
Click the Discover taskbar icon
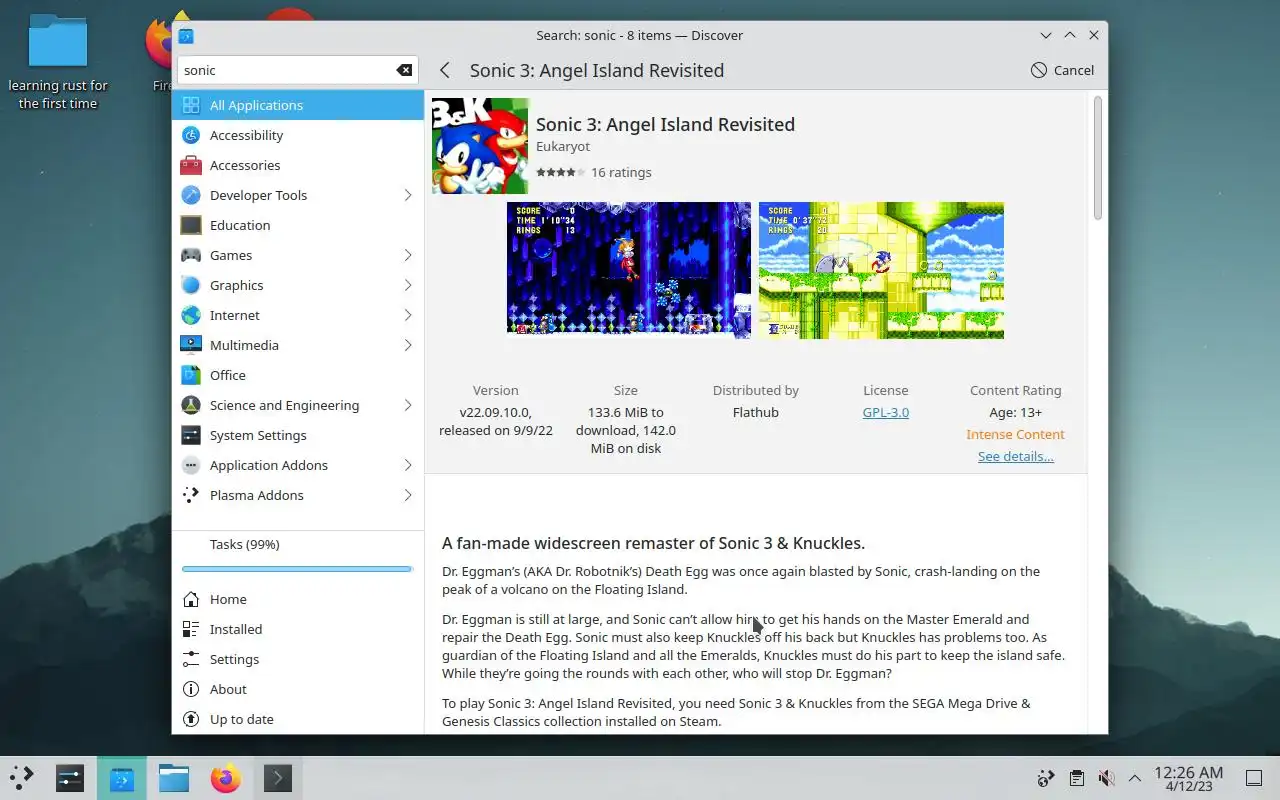122,778
